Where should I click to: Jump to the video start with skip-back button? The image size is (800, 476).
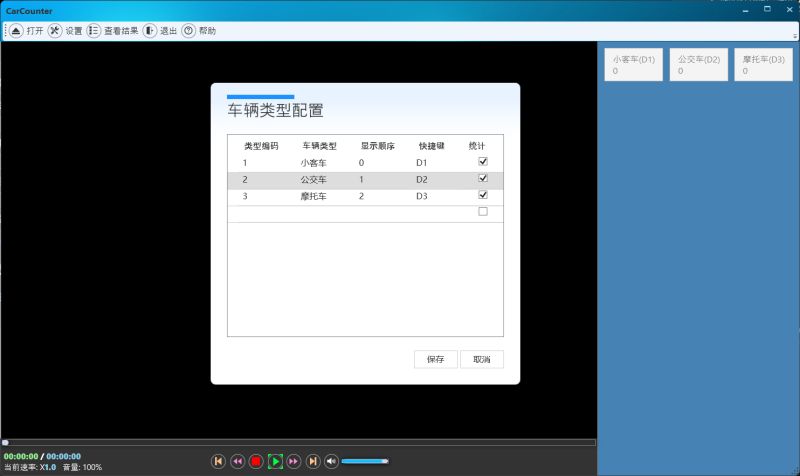tap(218, 461)
